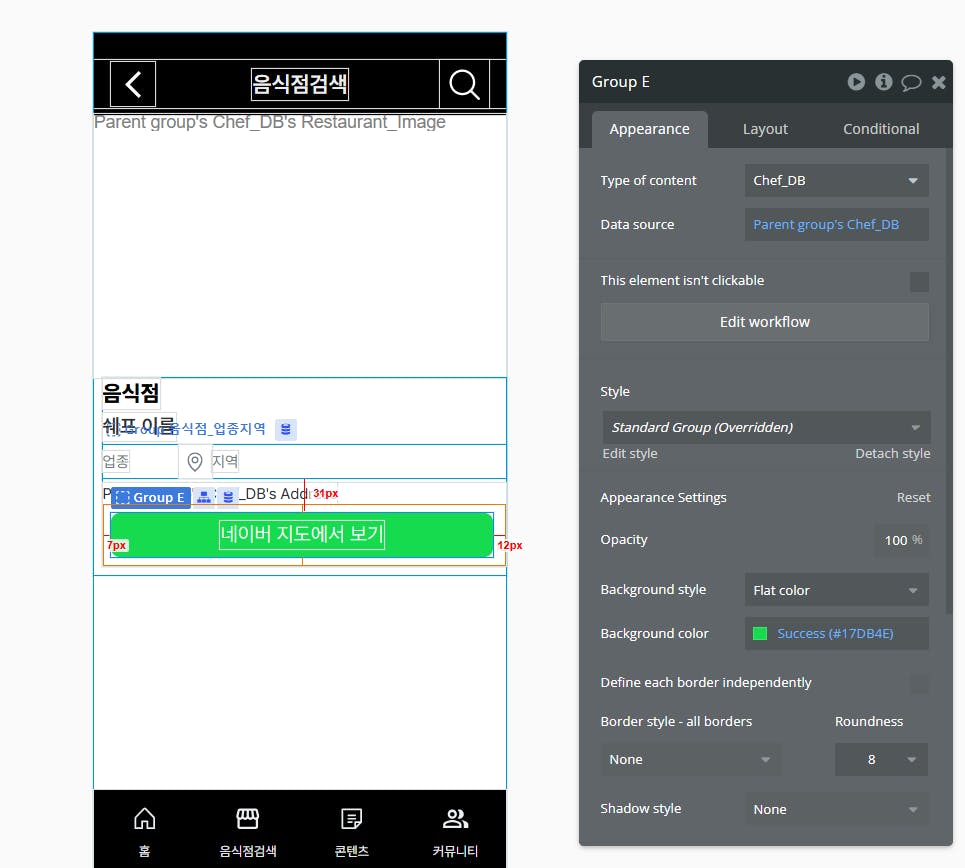
Task: Open Border style all borders dropdown
Action: pos(691,759)
